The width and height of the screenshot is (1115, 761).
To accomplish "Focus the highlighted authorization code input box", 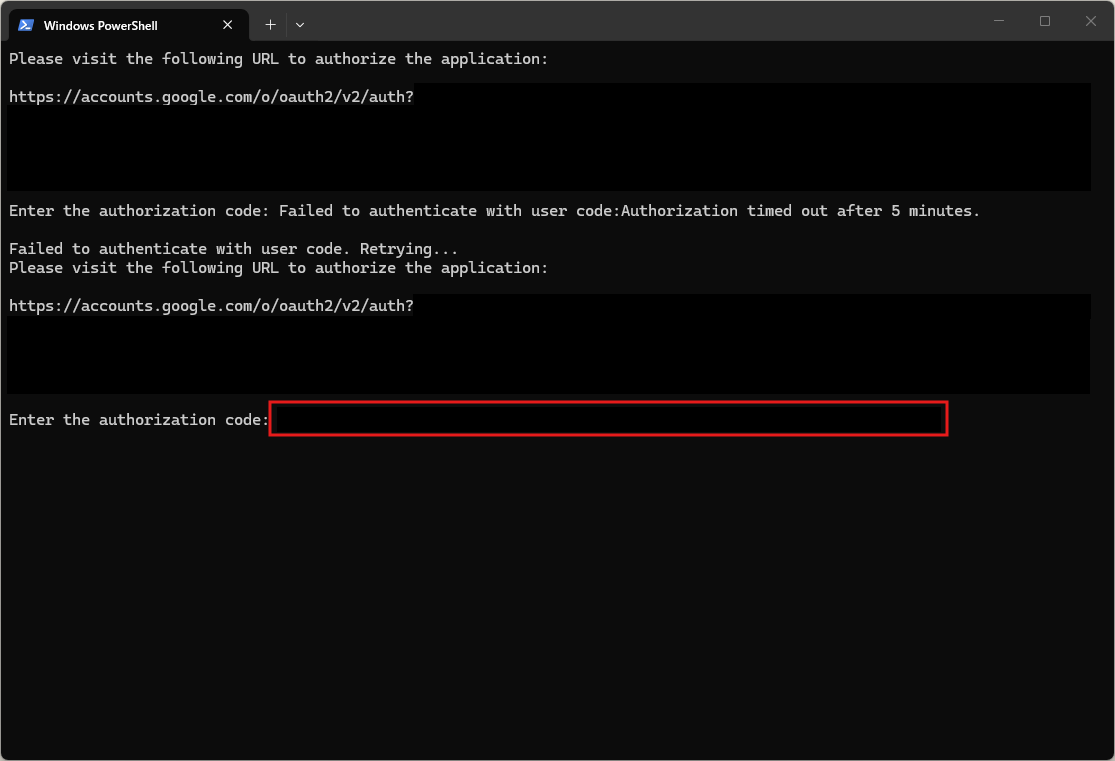I will click(608, 419).
